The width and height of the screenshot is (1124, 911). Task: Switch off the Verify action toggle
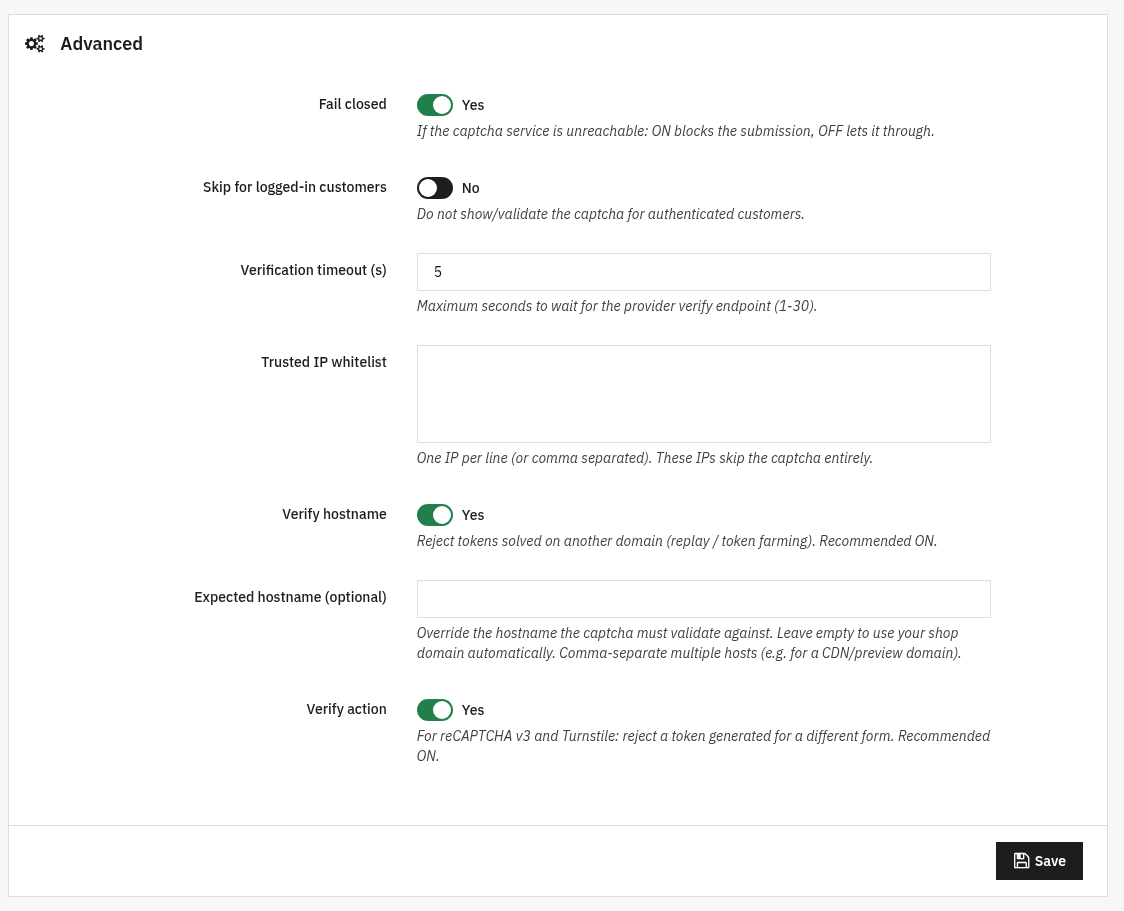point(435,710)
